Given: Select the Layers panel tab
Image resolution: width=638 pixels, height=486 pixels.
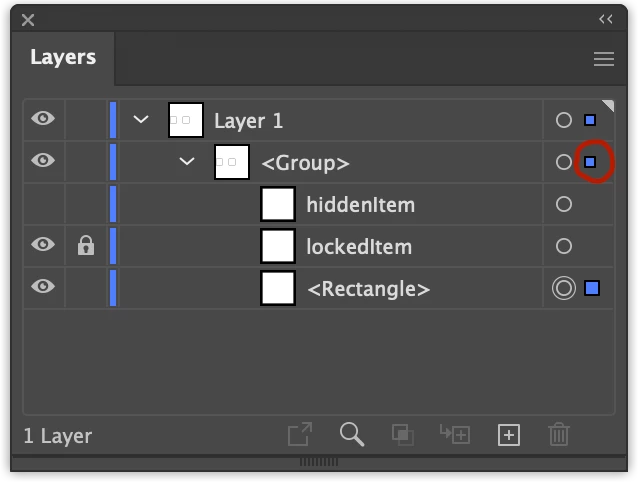Looking at the screenshot, I should pyautogui.click(x=63, y=58).
